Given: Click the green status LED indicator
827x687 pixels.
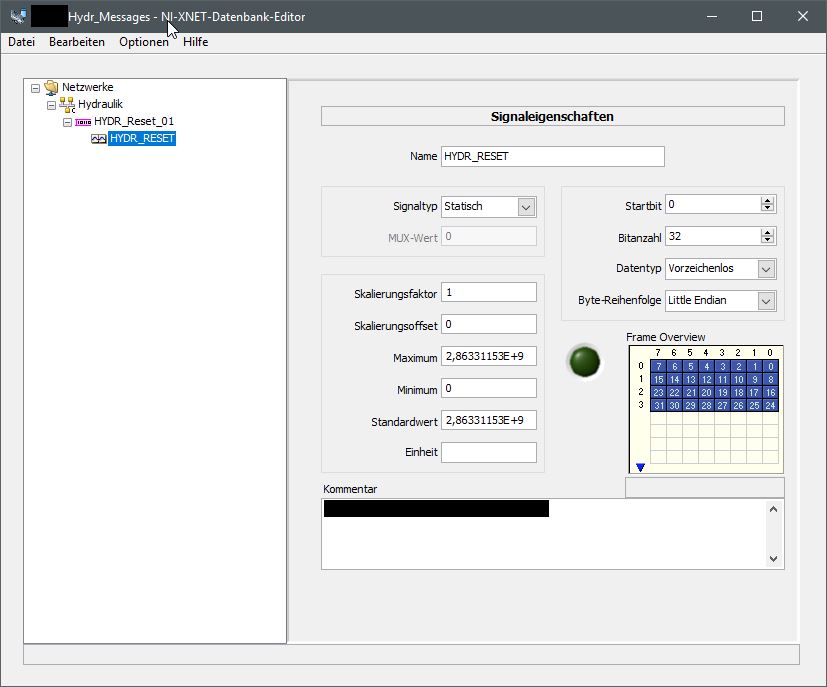Looking at the screenshot, I should click(x=583, y=361).
